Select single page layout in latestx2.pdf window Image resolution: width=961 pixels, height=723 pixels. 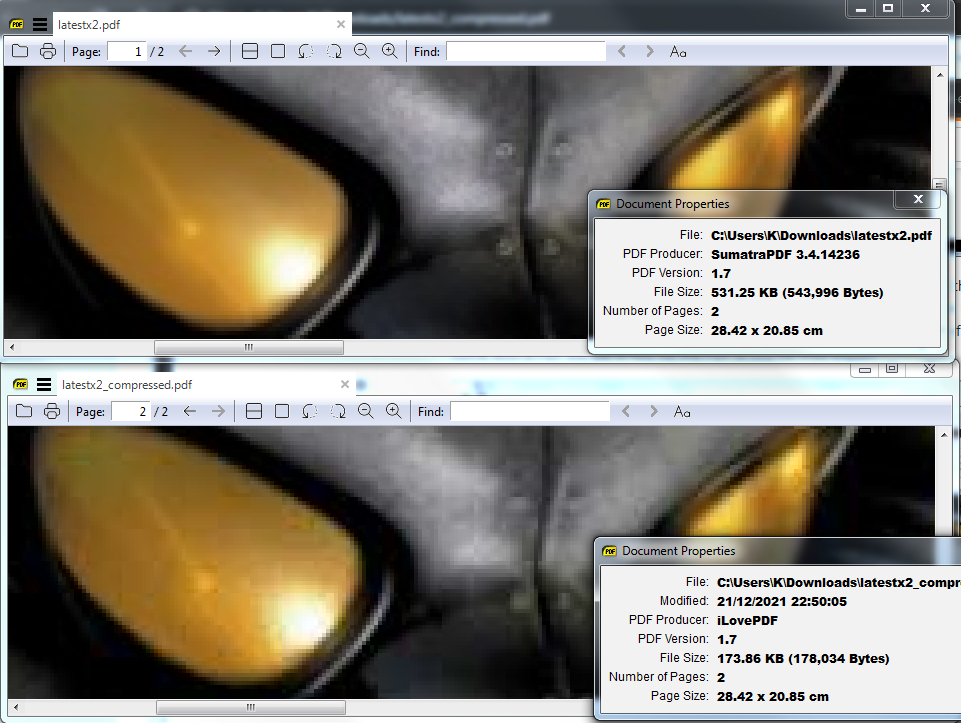pyautogui.click(x=278, y=51)
